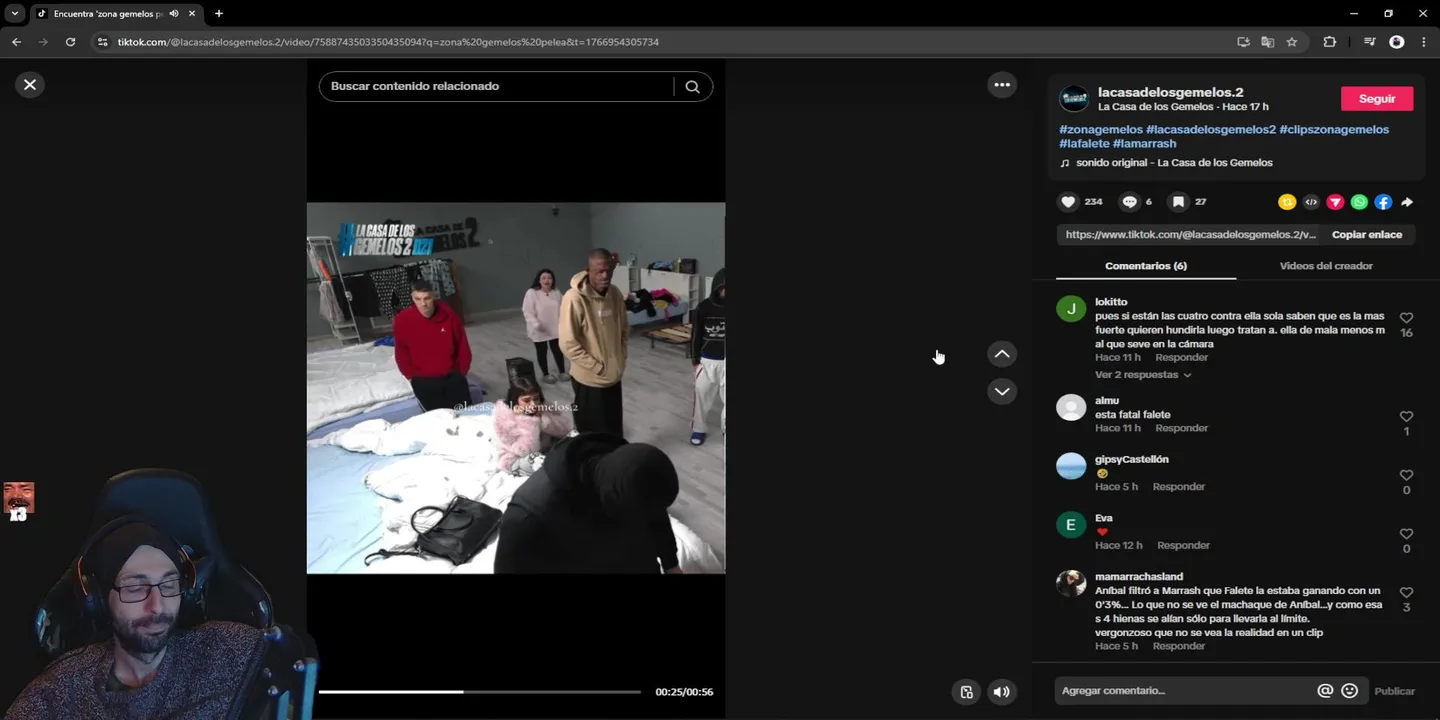Open mamarrachasland username
Image resolution: width=1440 pixels, height=720 pixels.
1139,577
